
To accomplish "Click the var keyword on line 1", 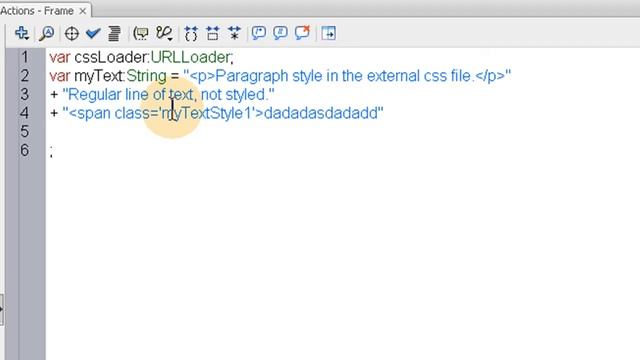I will pos(60,57).
